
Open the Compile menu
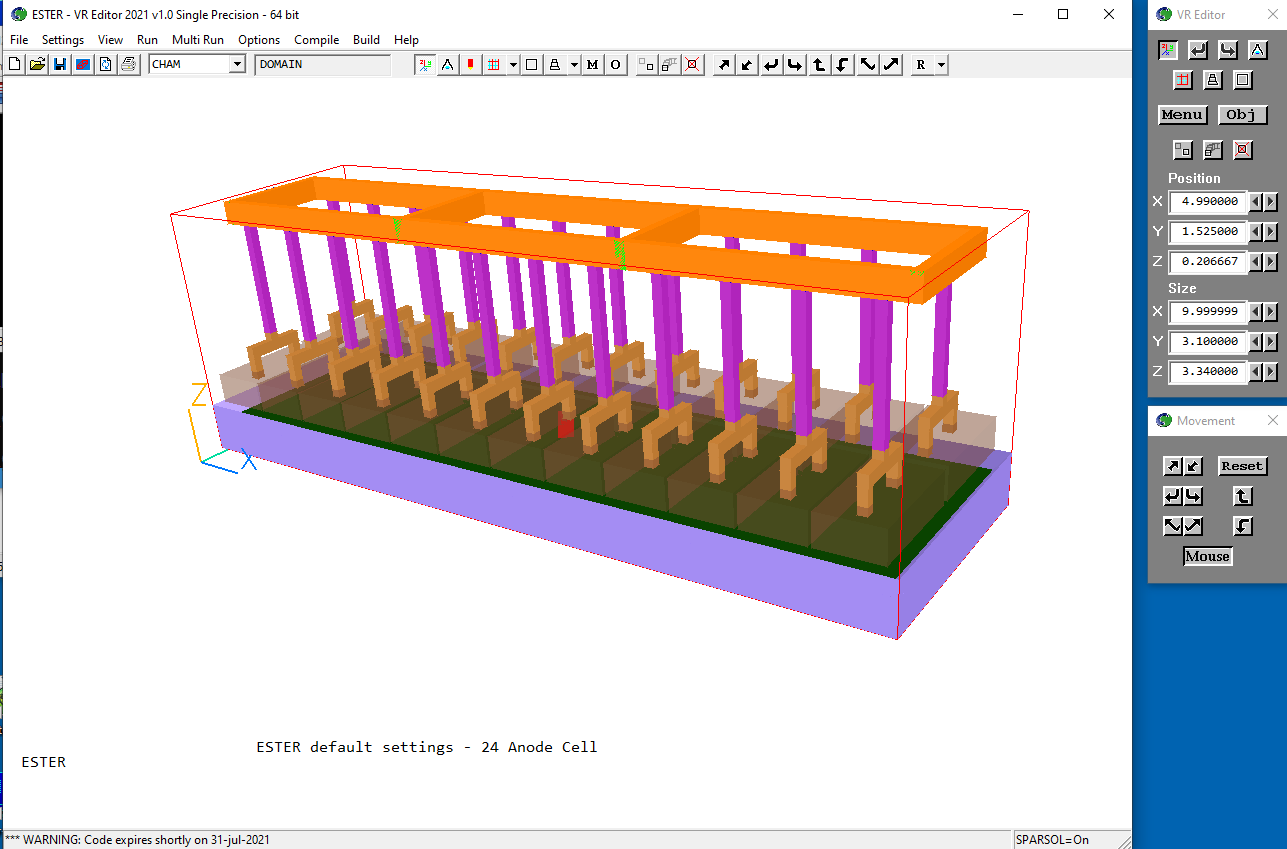[x=316, y=40]
